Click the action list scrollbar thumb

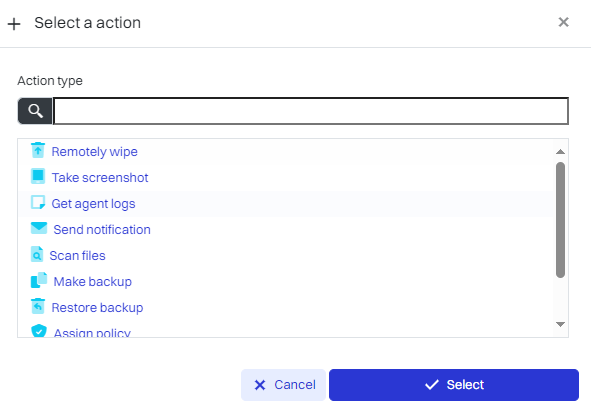(560, 220)
